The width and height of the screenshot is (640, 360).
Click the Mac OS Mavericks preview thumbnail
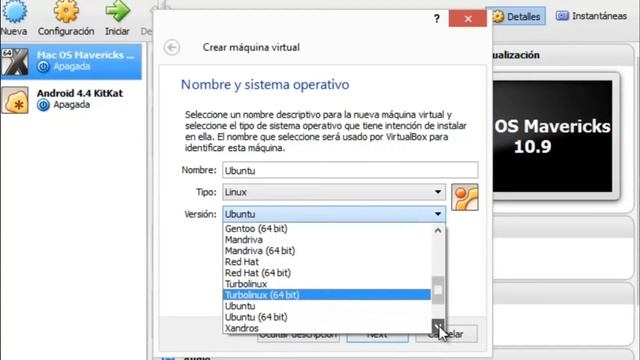coord(553,136)
